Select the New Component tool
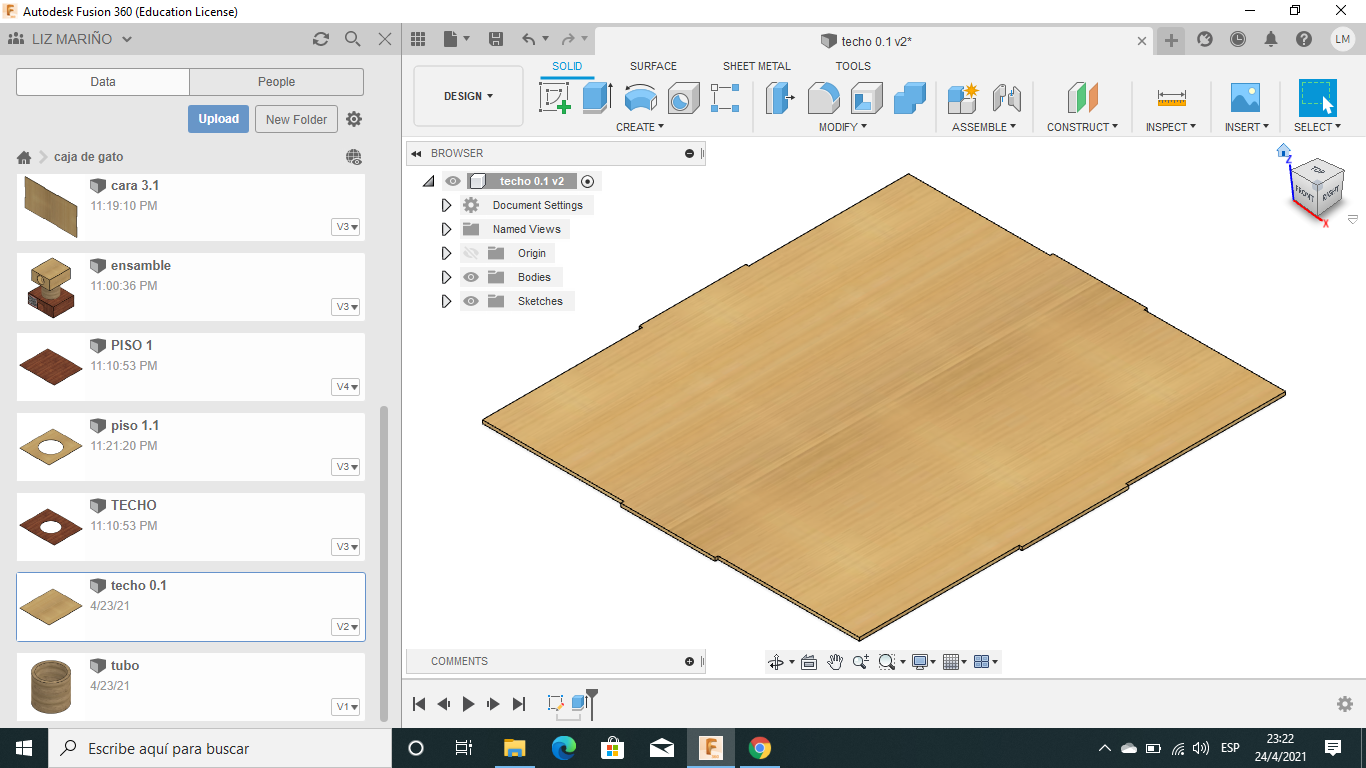This screenshot has width=1366, height=768. point(963,98)
